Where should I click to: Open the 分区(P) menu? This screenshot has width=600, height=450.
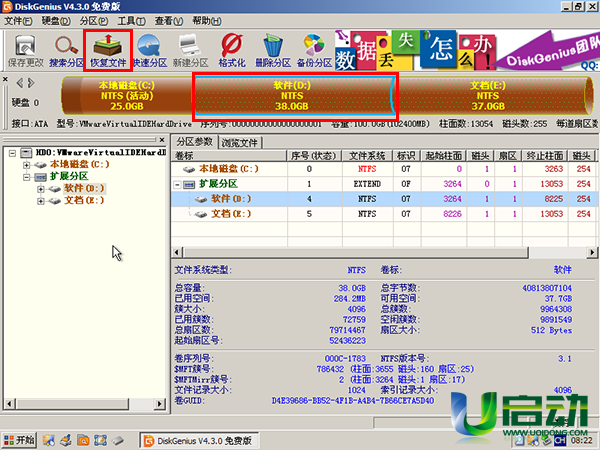pyautogui.click(x=94, y=21)
